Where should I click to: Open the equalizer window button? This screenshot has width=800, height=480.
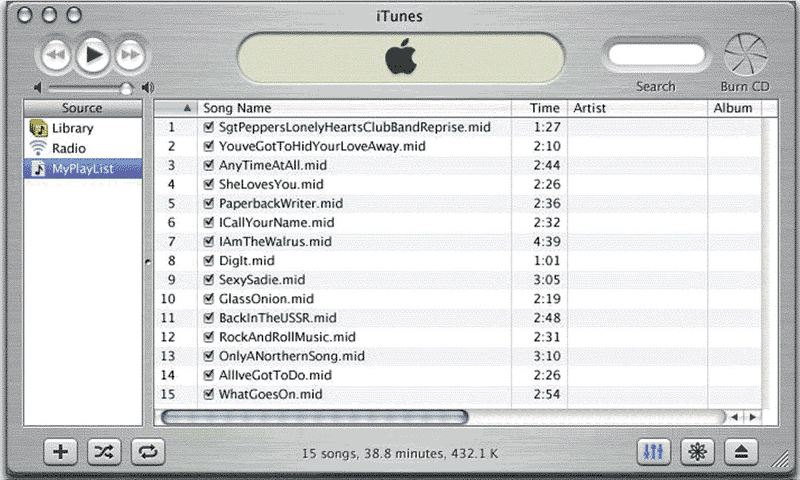[x=655, y=451]
